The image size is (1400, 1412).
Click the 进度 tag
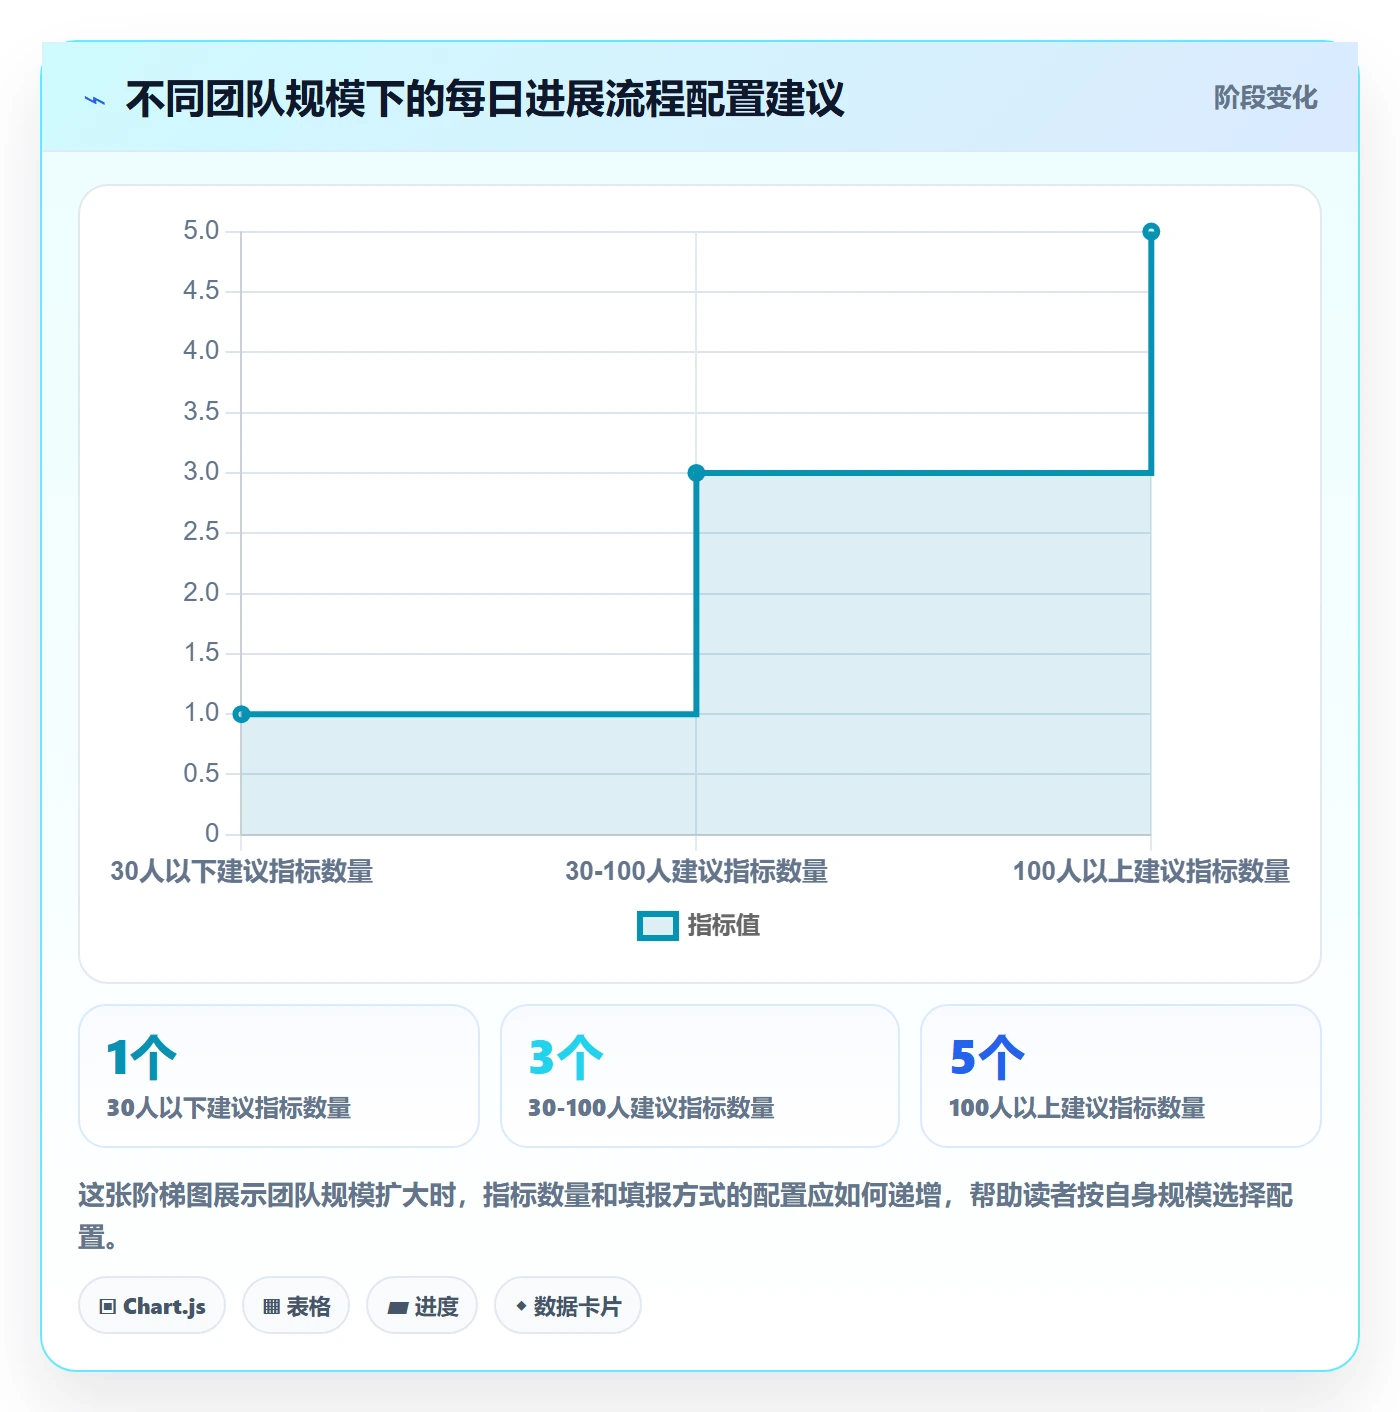[x=422, y=1306]
